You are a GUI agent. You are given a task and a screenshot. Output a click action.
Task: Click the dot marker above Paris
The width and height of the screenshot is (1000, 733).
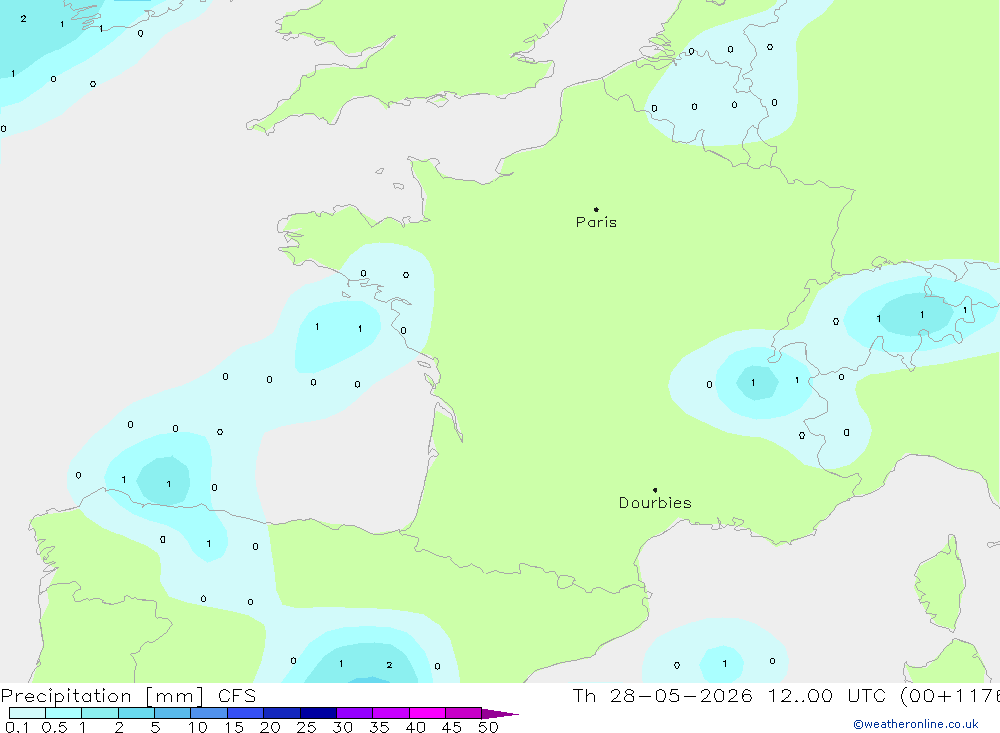[x=596, y=209]
